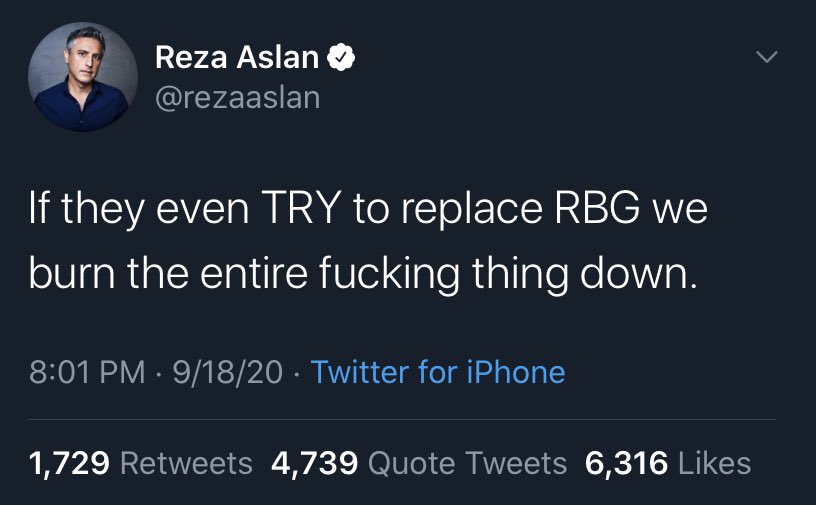This screenshot has width=816, height=505.
Task: Open the Twitter for iPhone source link
Action: click(438, 373)
